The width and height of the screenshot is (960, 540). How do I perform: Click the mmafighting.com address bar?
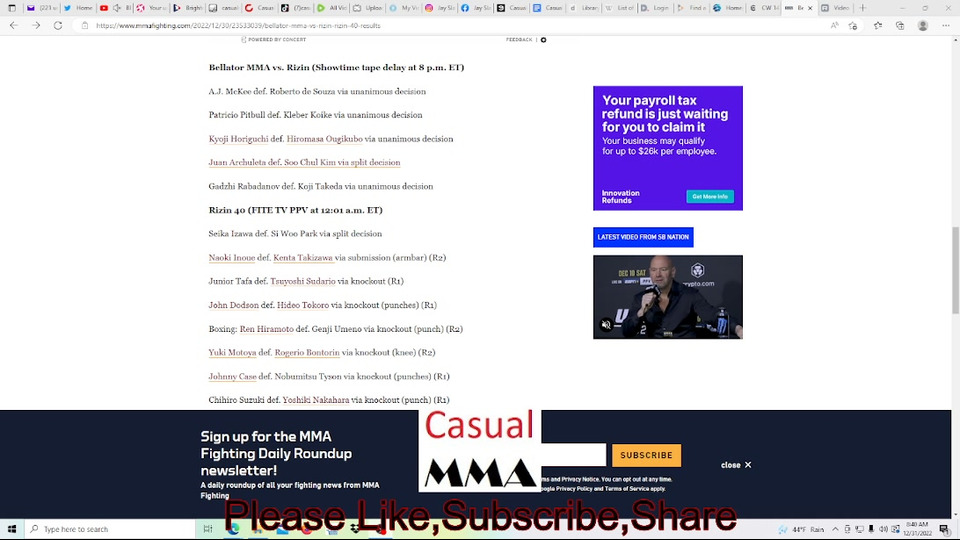[453, 26]
